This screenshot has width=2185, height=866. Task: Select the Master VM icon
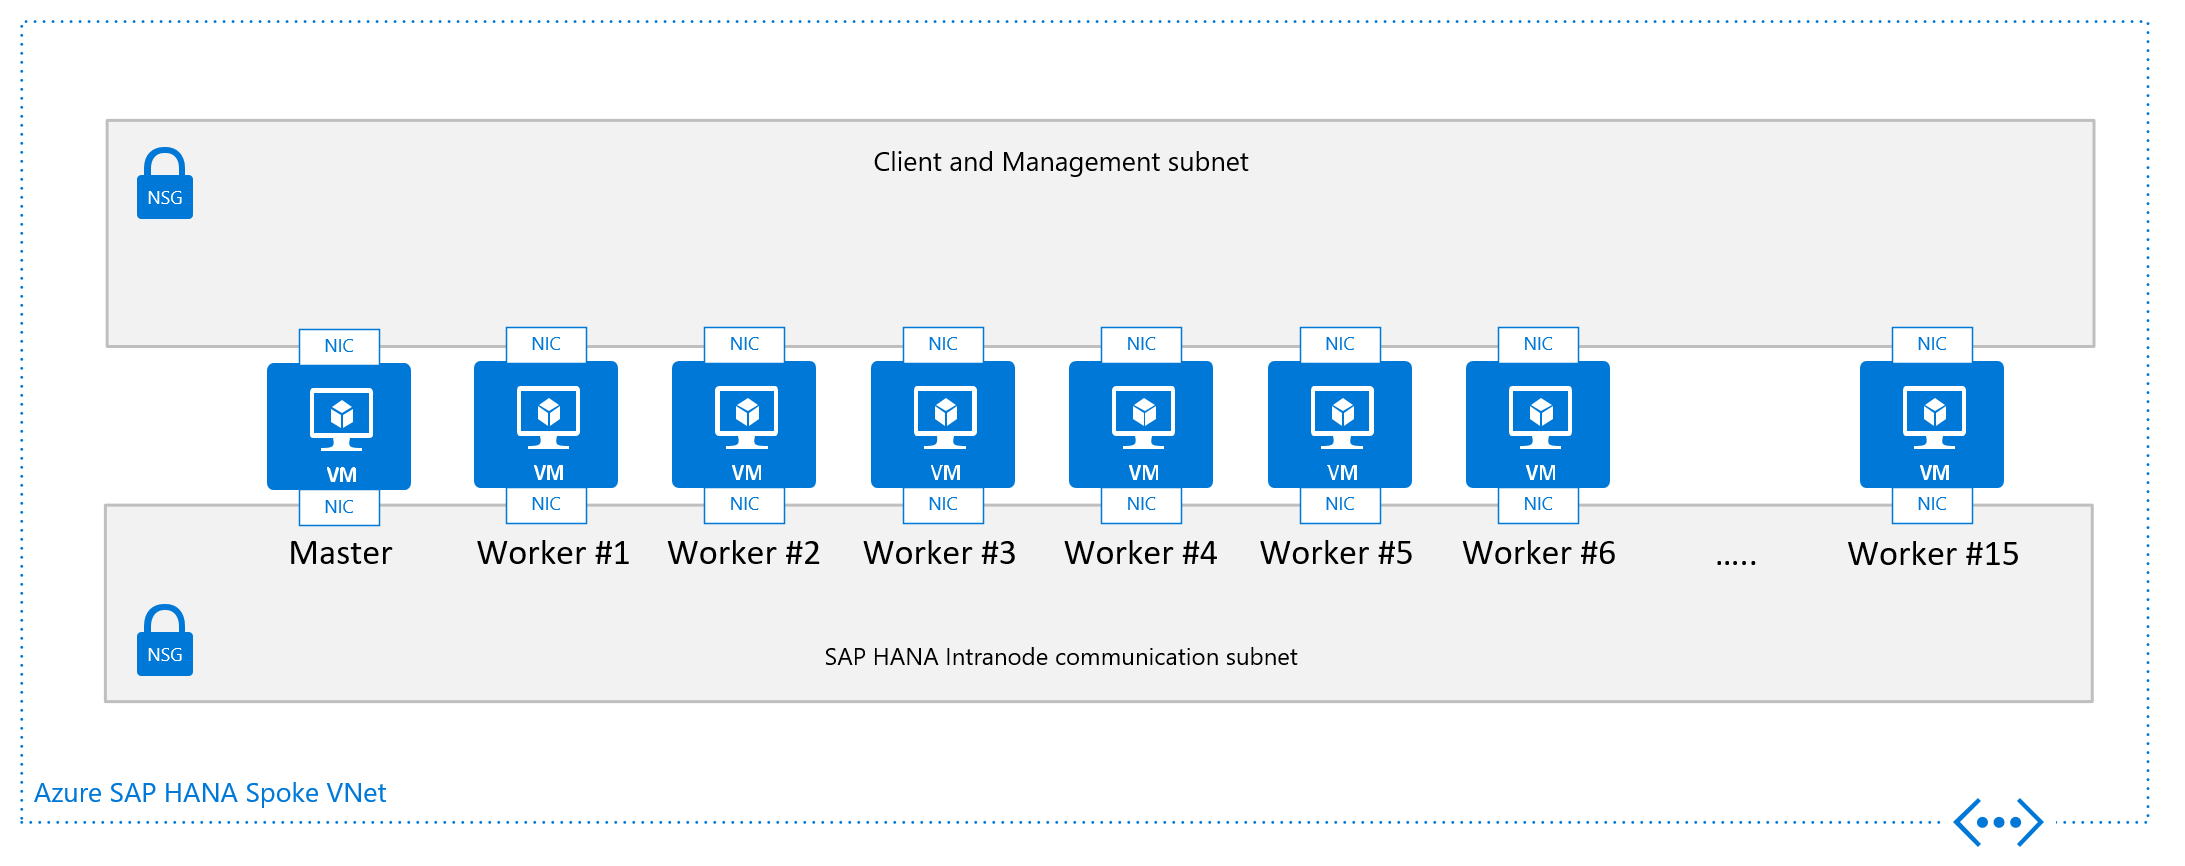tap(339, 427)
